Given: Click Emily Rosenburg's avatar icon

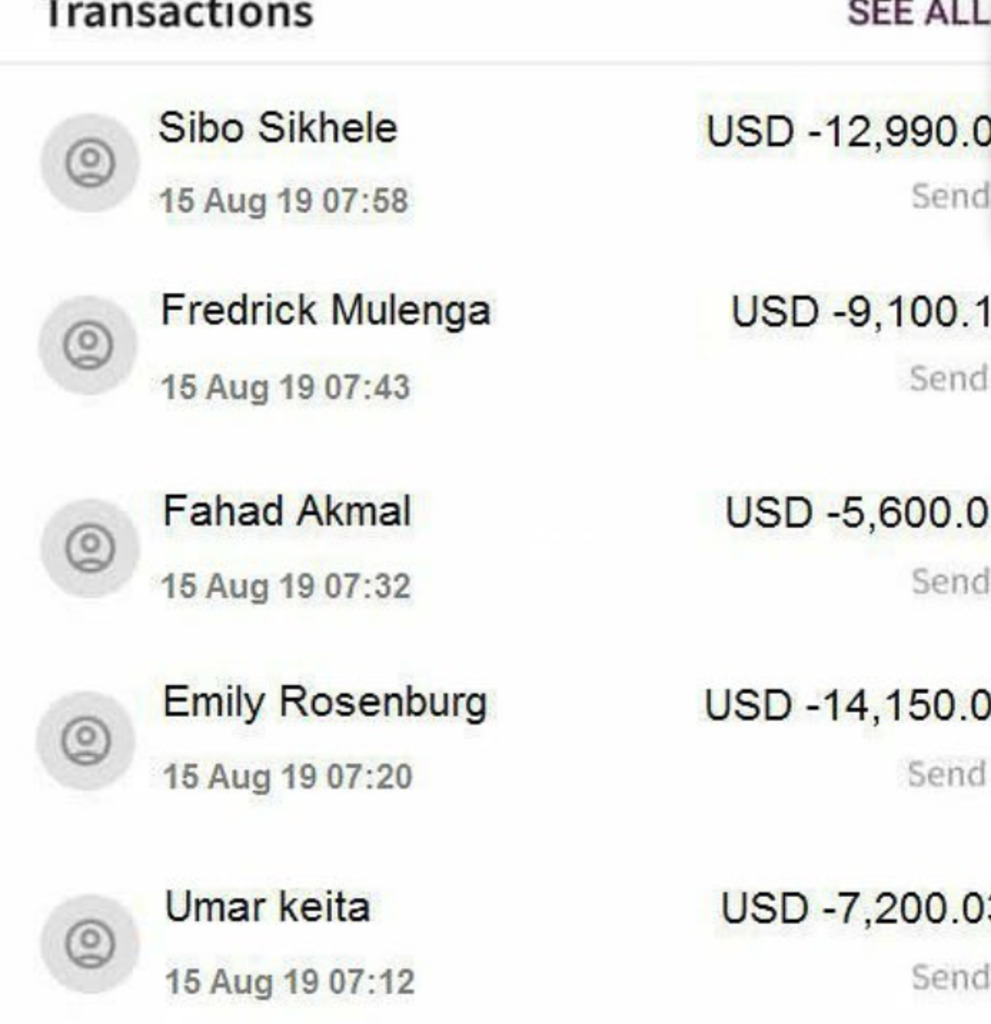Looking at the screenshot, I should (86, 741).
